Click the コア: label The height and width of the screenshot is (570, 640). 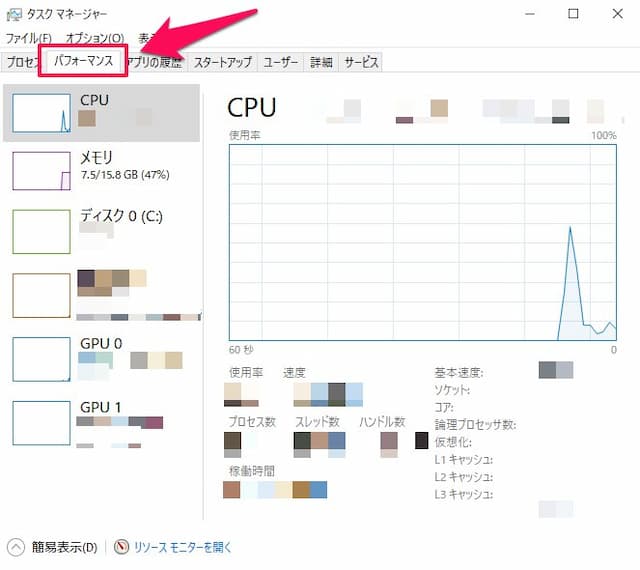[x=444, y=407]
